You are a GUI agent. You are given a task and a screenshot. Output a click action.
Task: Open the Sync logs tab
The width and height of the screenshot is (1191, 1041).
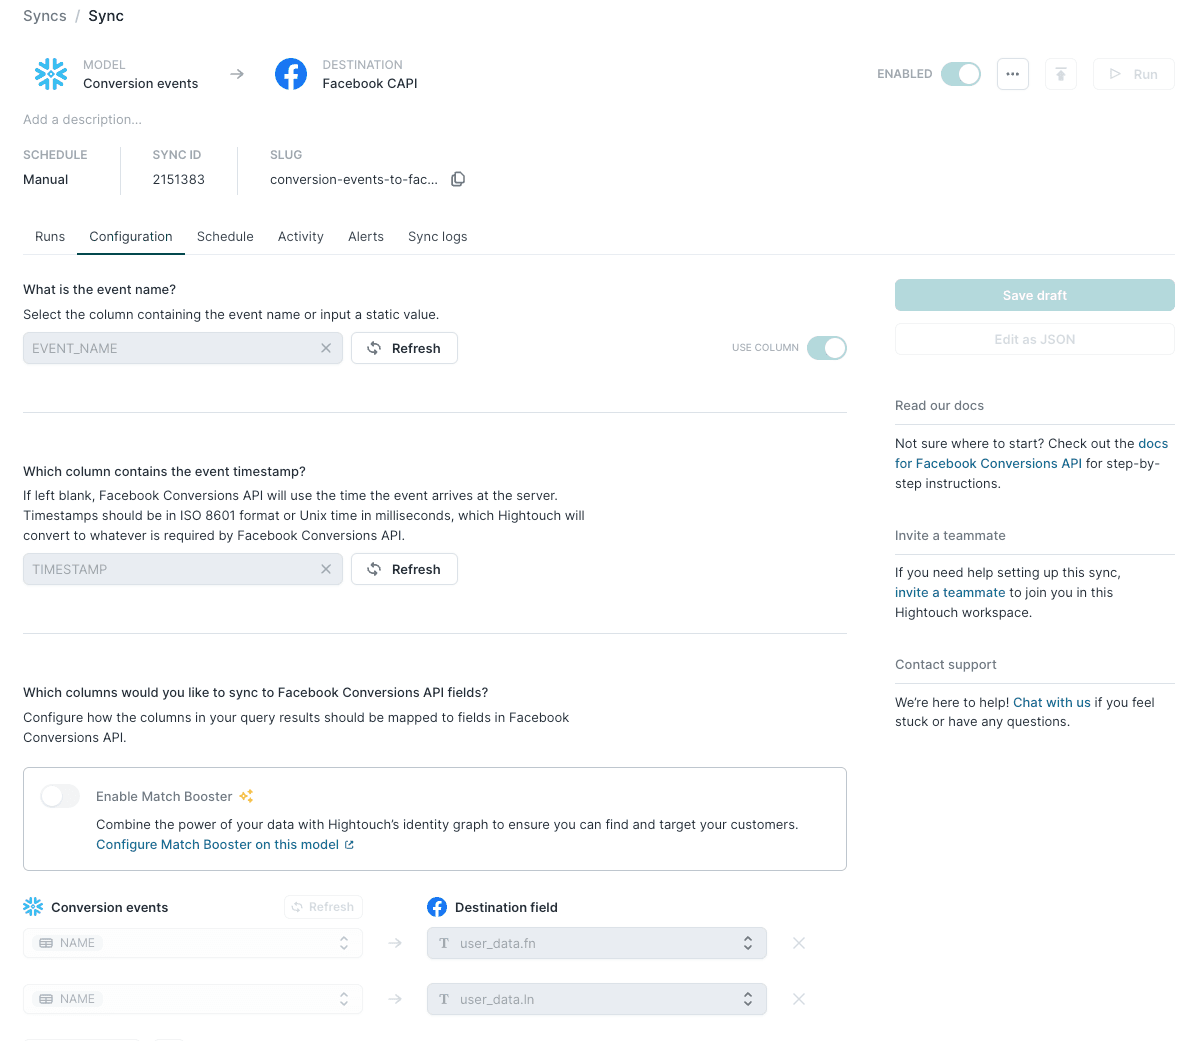tap(437, 236)
